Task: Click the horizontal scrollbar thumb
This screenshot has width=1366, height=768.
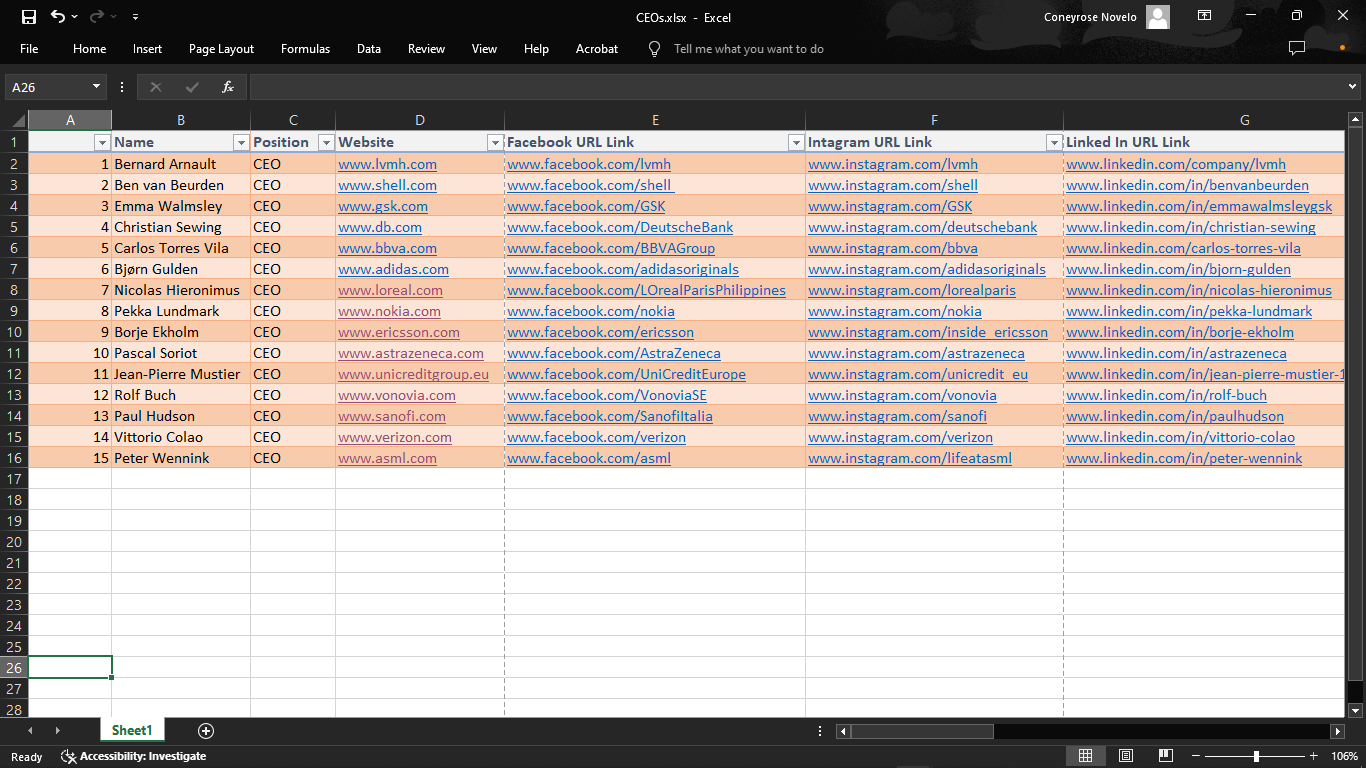Action: point(922,731)
